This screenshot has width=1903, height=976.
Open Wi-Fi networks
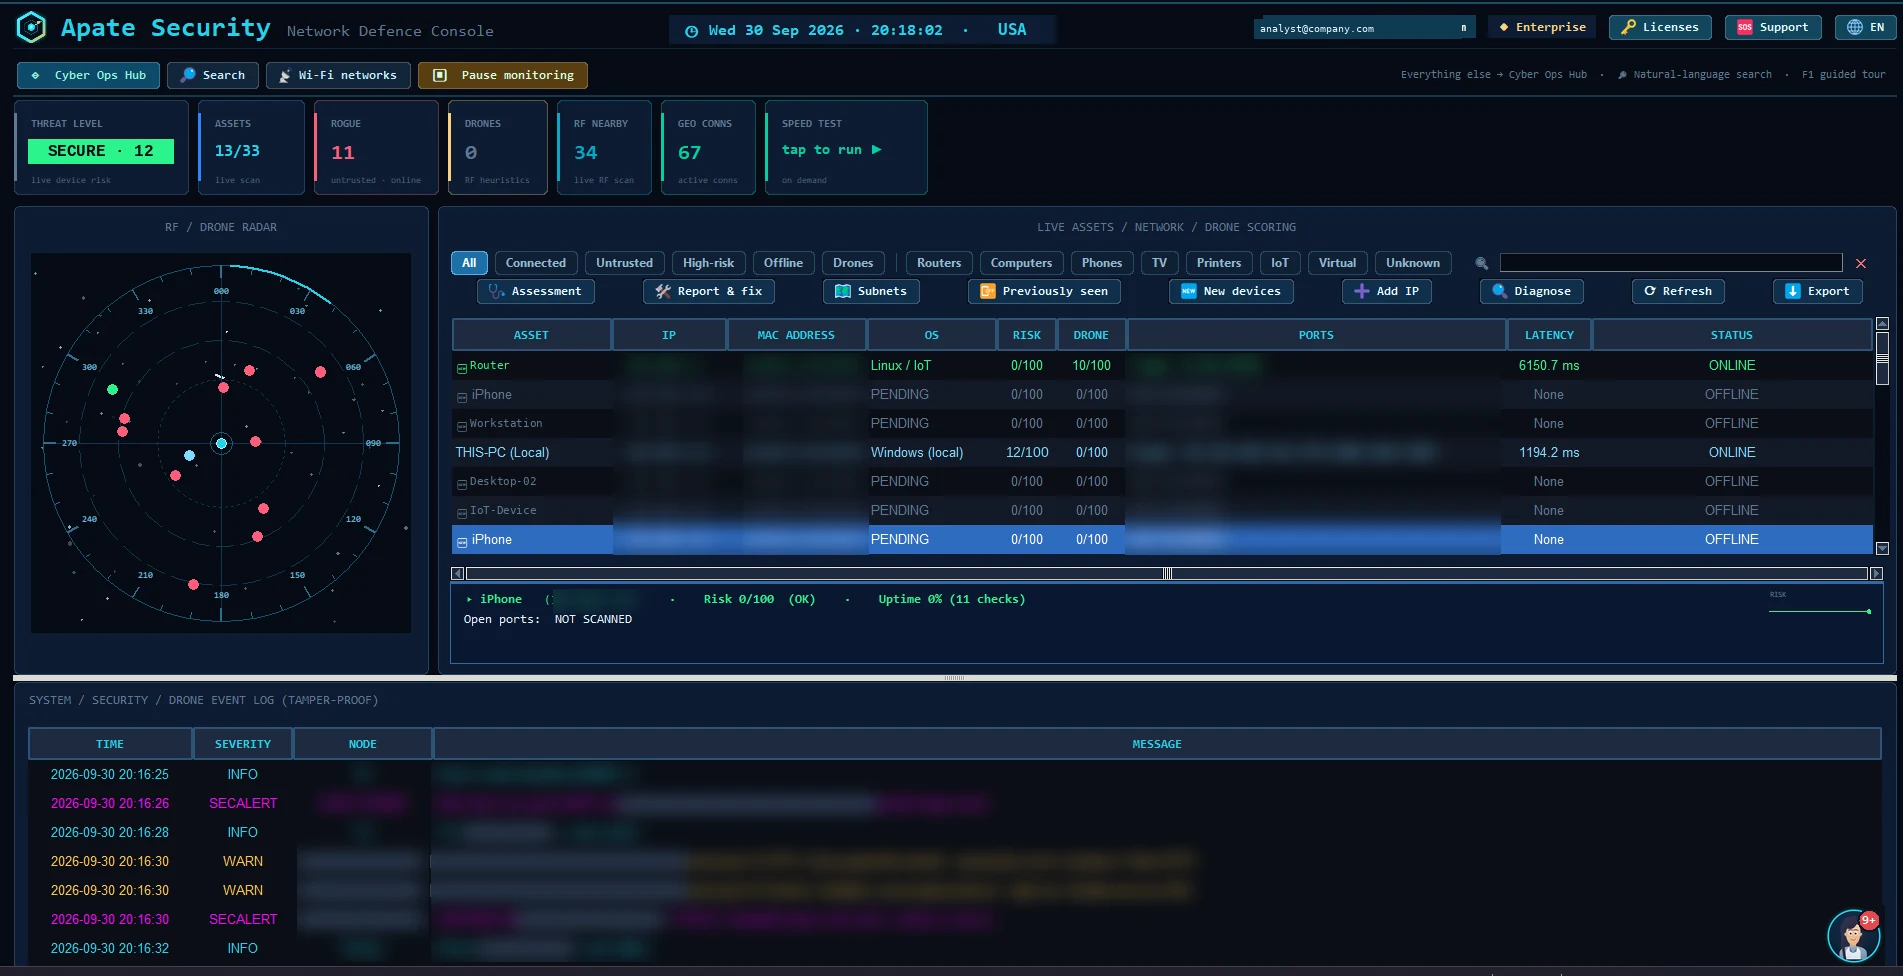click(338, 75)
